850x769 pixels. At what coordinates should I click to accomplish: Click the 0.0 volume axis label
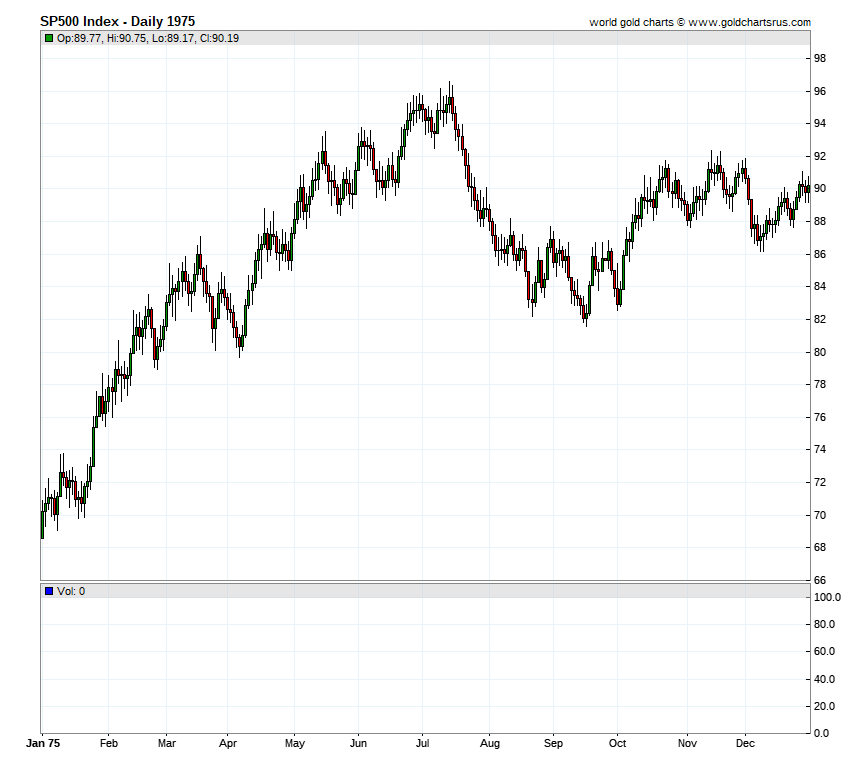(x=822, y=733)
